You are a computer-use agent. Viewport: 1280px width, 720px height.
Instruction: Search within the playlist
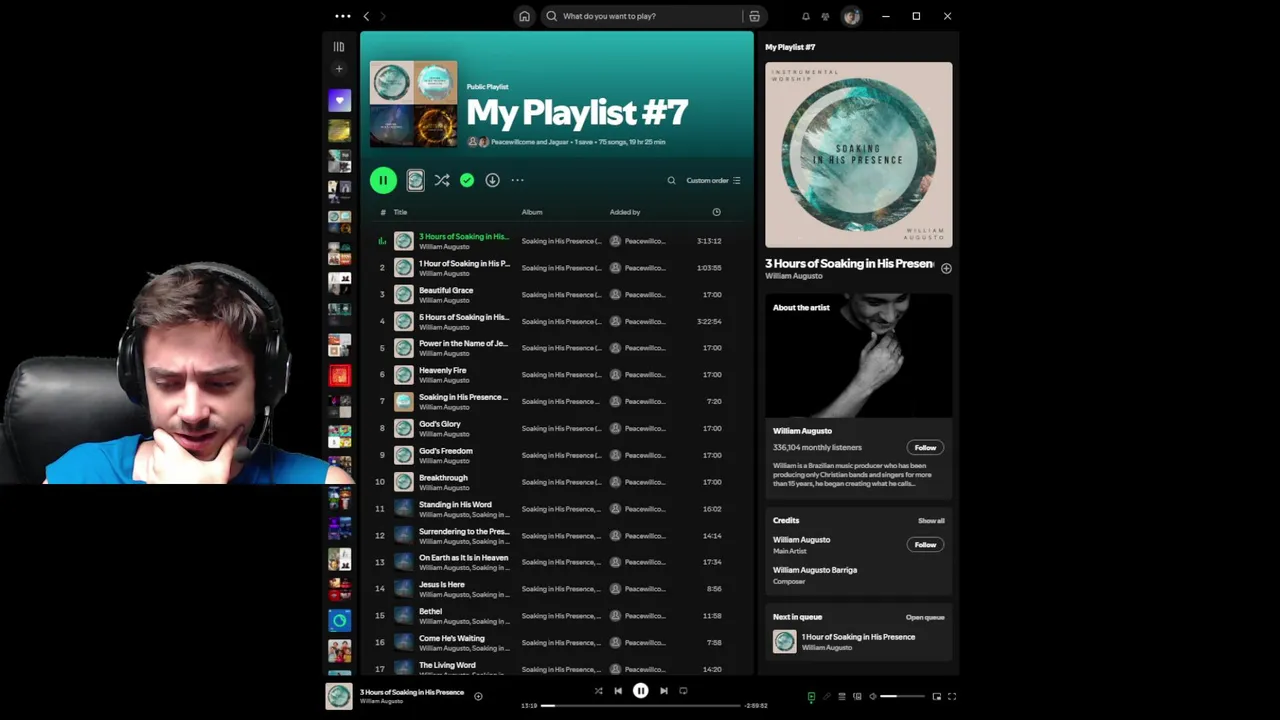[671, 181]
